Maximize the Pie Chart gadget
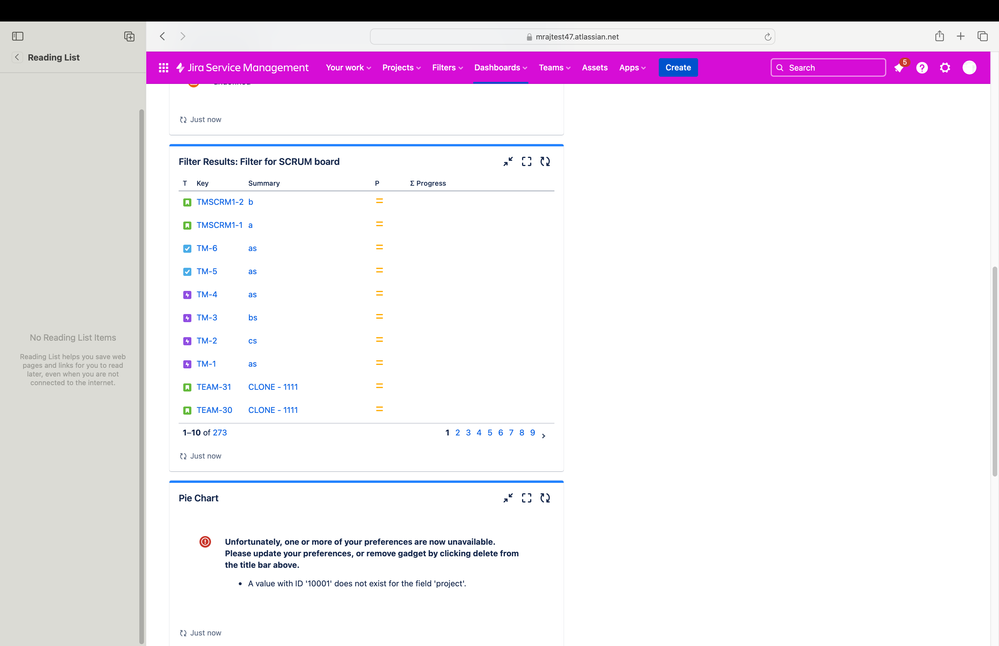 point(526,497)
